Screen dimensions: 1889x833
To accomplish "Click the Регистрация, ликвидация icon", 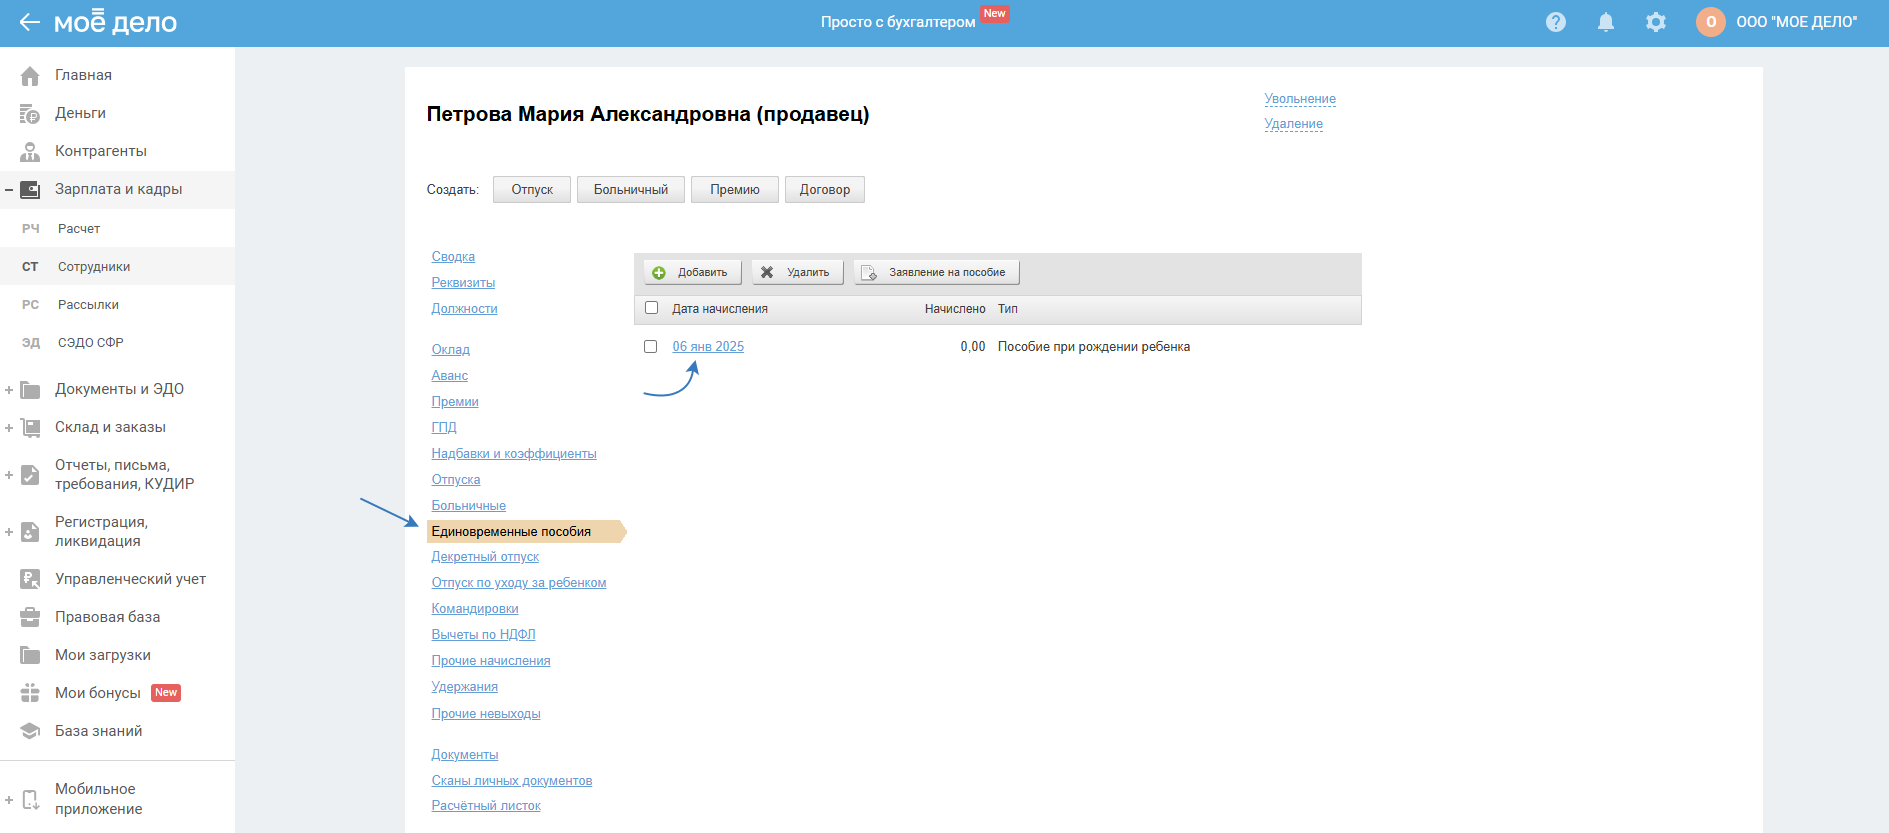I will (30, 532).
